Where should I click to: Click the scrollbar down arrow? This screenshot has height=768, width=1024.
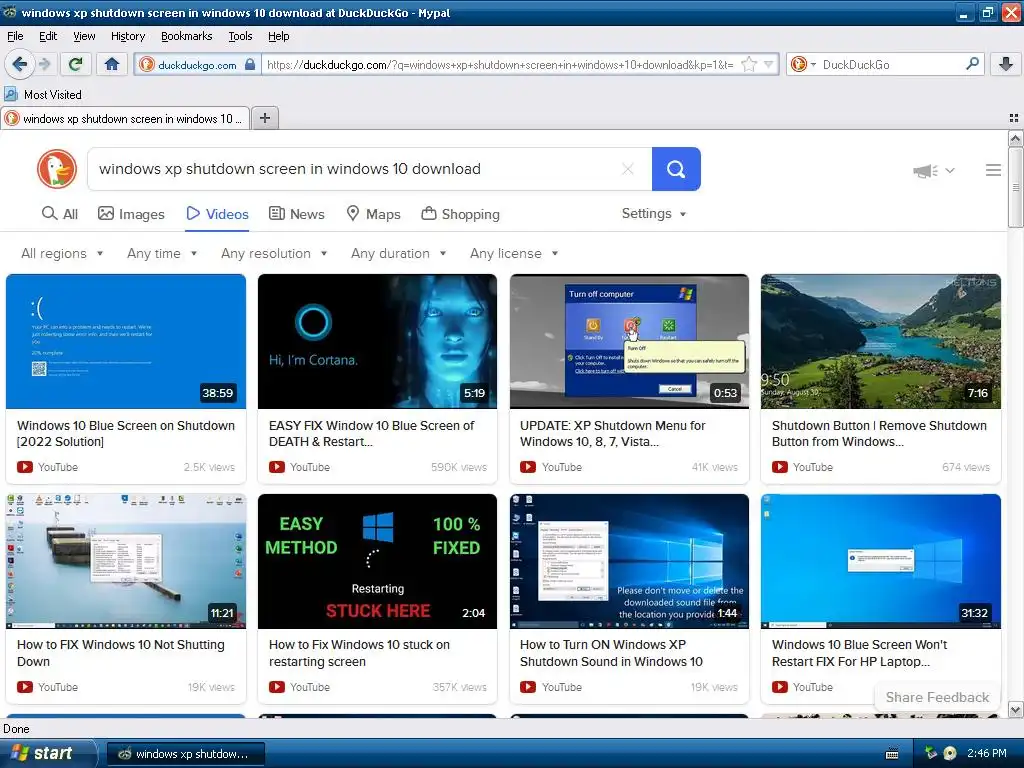[1015, 709]
